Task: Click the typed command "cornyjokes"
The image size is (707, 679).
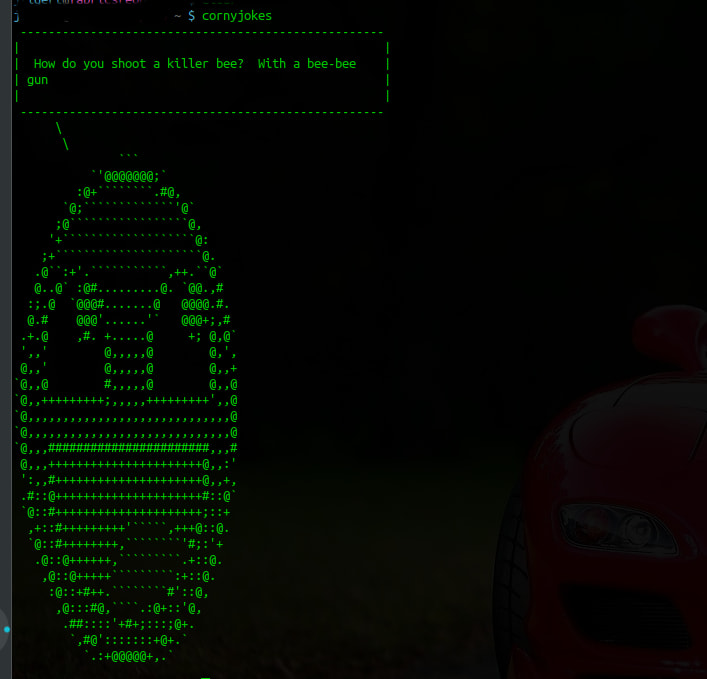Action: coord(237,16)
